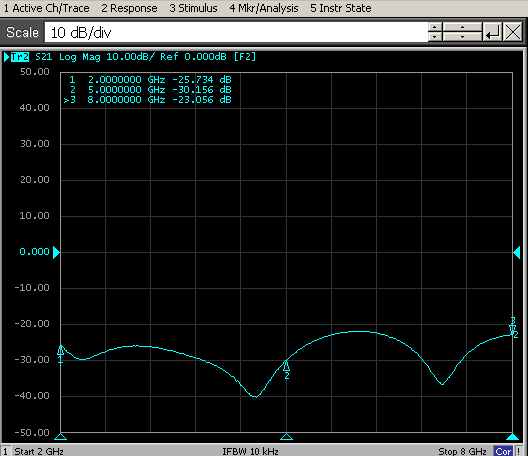Viewport: 528px width, 456px height.
Task: Open the 4 Mkr/Analysis menu
Action: [x=264, y=8]
